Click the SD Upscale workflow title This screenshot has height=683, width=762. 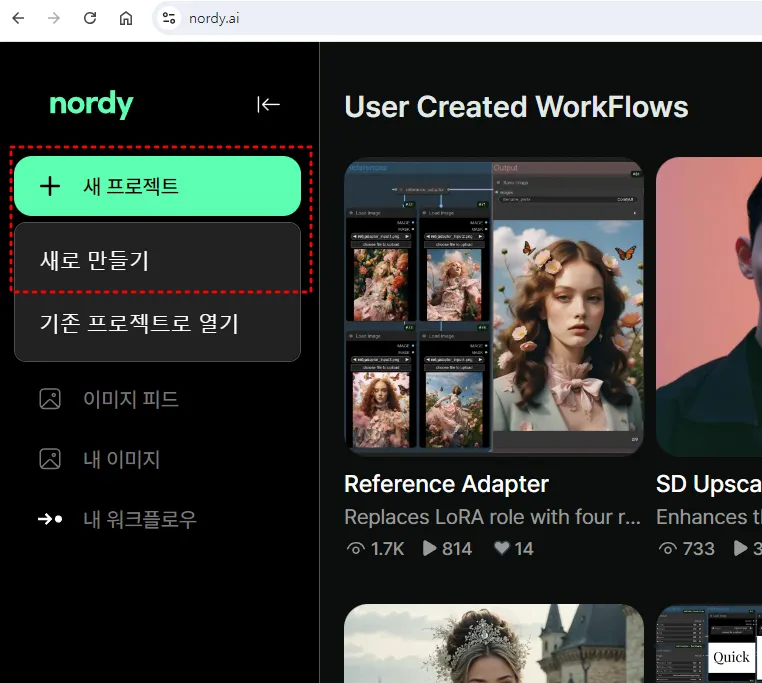(x=709, y=484)
